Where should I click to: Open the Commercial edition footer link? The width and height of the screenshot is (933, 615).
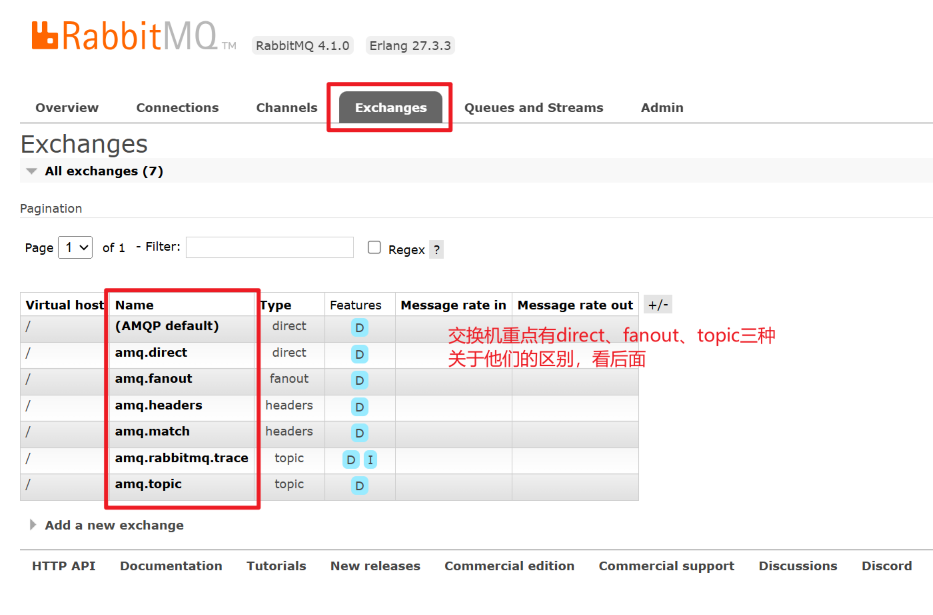click(509, 566)
